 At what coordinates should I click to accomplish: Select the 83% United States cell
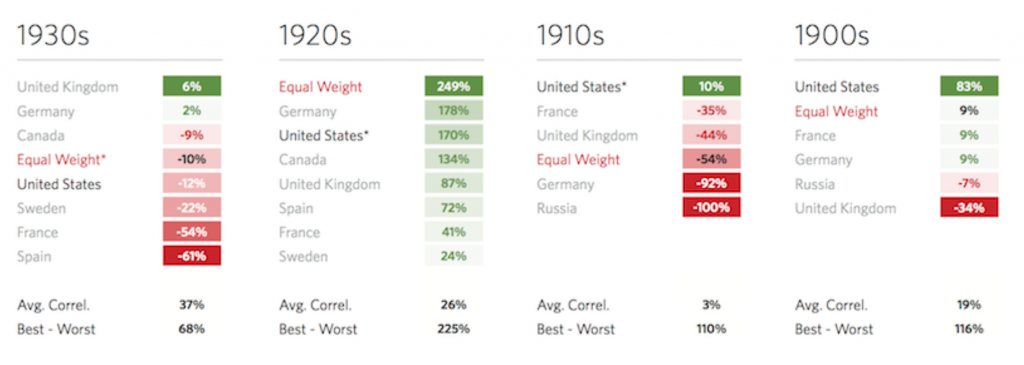[969, 87]
